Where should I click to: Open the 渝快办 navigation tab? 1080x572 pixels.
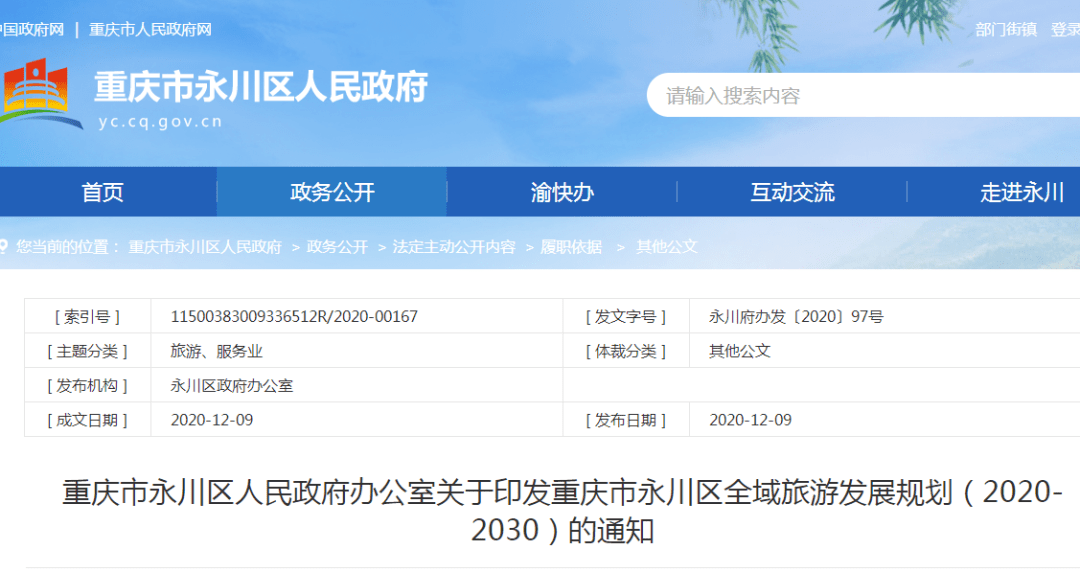coord(562,192)
